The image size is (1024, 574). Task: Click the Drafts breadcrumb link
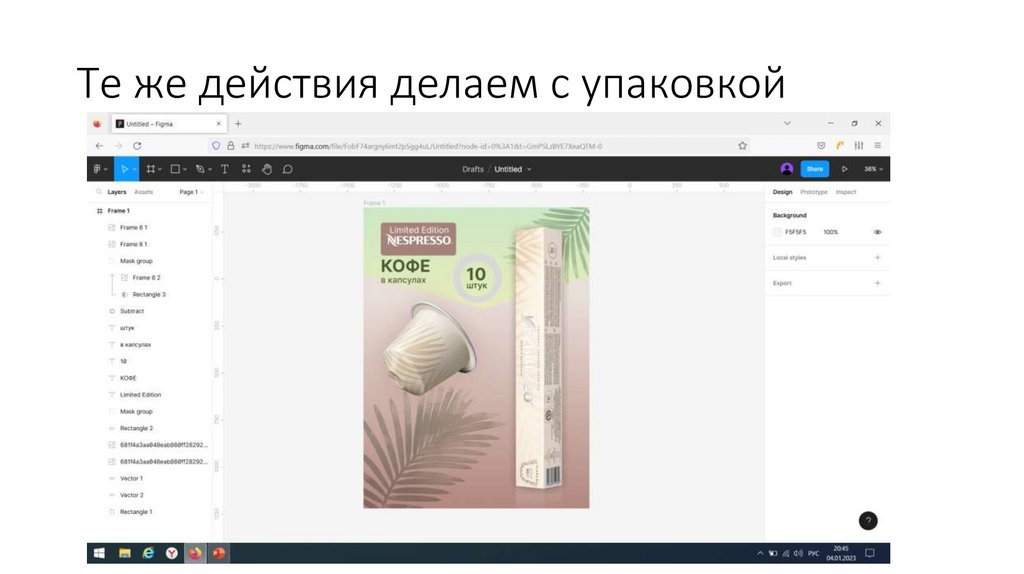[473, 169]
